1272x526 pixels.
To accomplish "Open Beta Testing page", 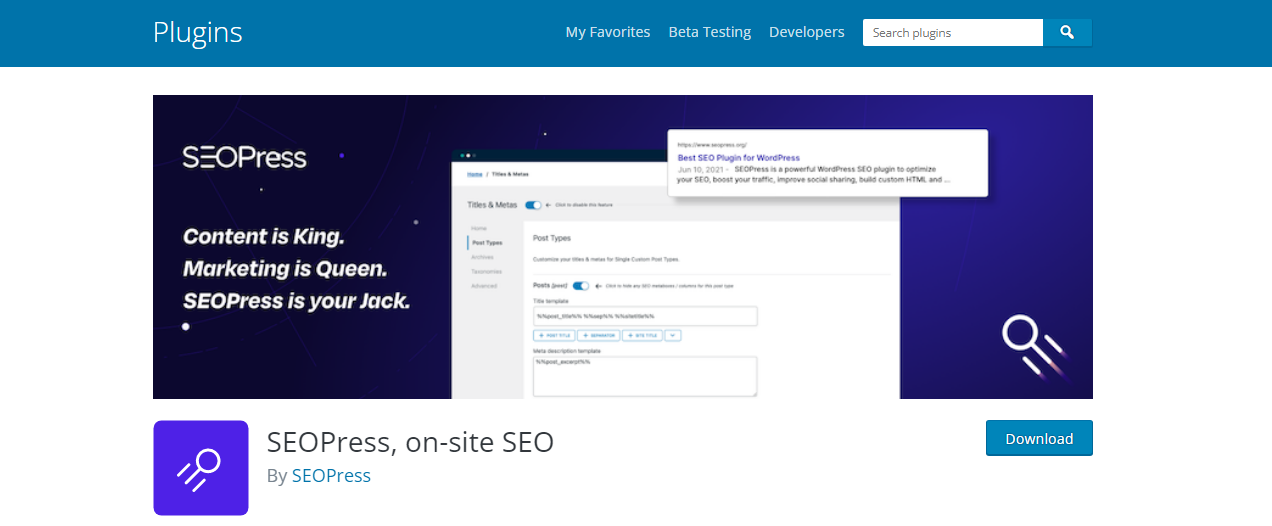I will pyautogui.click(x=710, y=32).
